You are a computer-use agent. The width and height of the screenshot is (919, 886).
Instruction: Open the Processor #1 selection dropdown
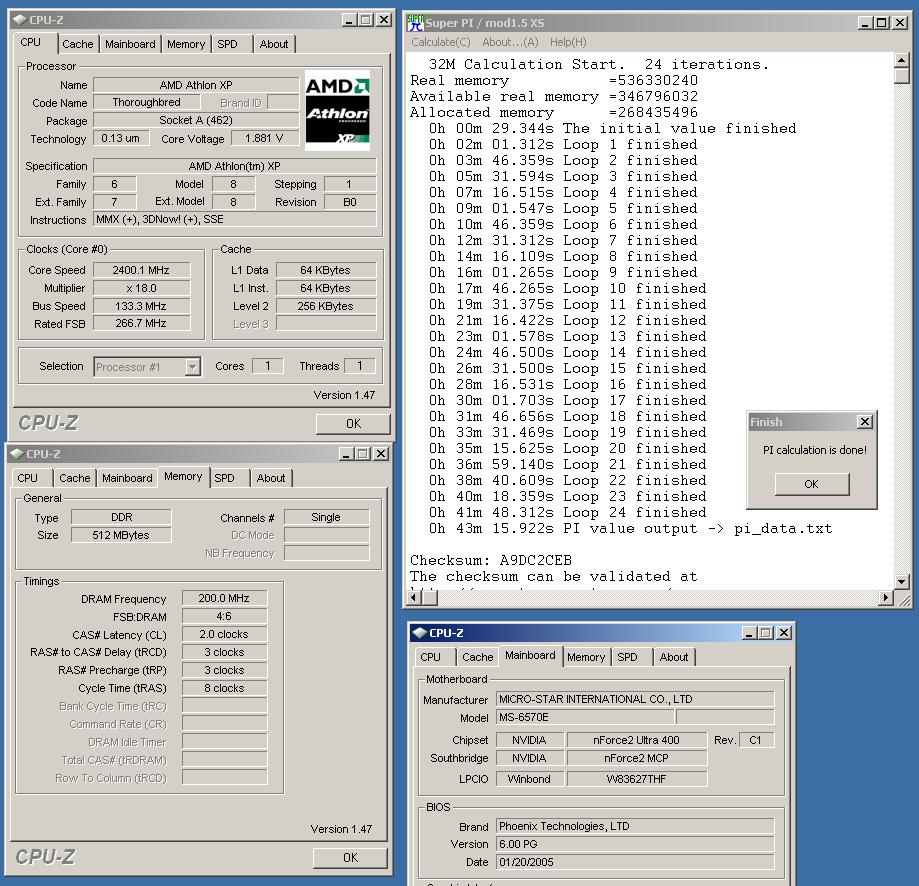point(192,367)
